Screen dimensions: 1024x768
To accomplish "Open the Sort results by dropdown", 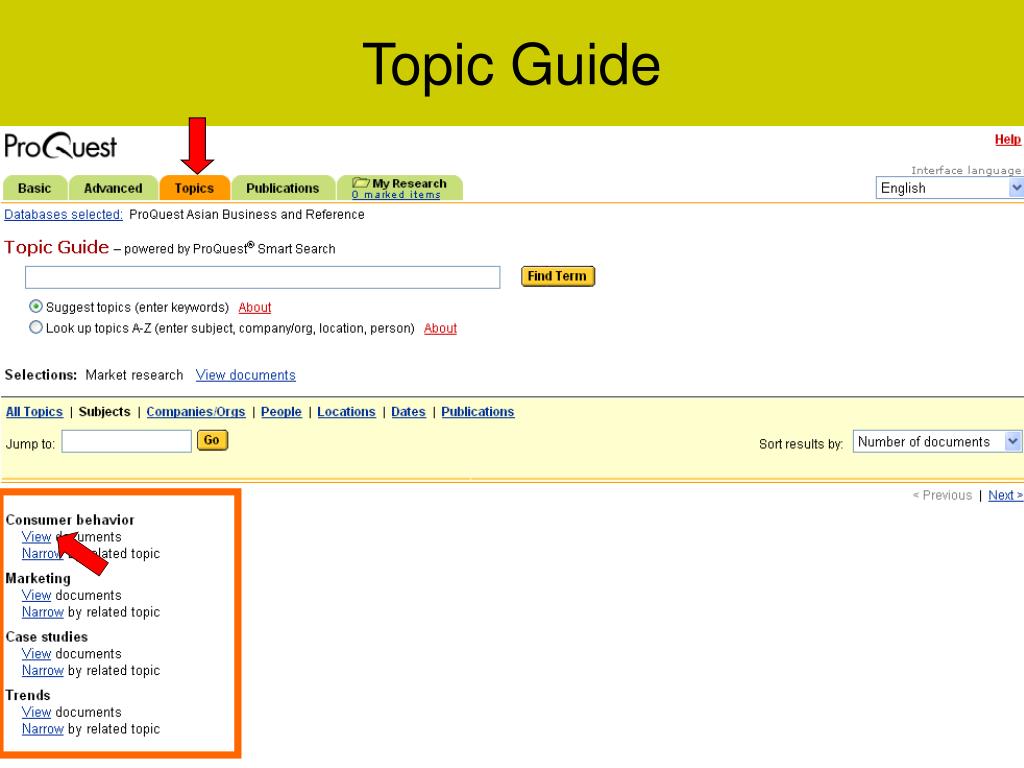I will pyautogui.click(x=936, y=441).
